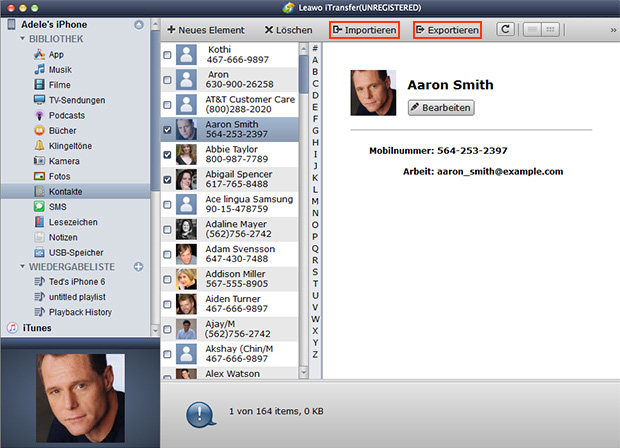Select untitled playlist
Viewport: 620px width, 448px height.
click(x=77, y=297)
